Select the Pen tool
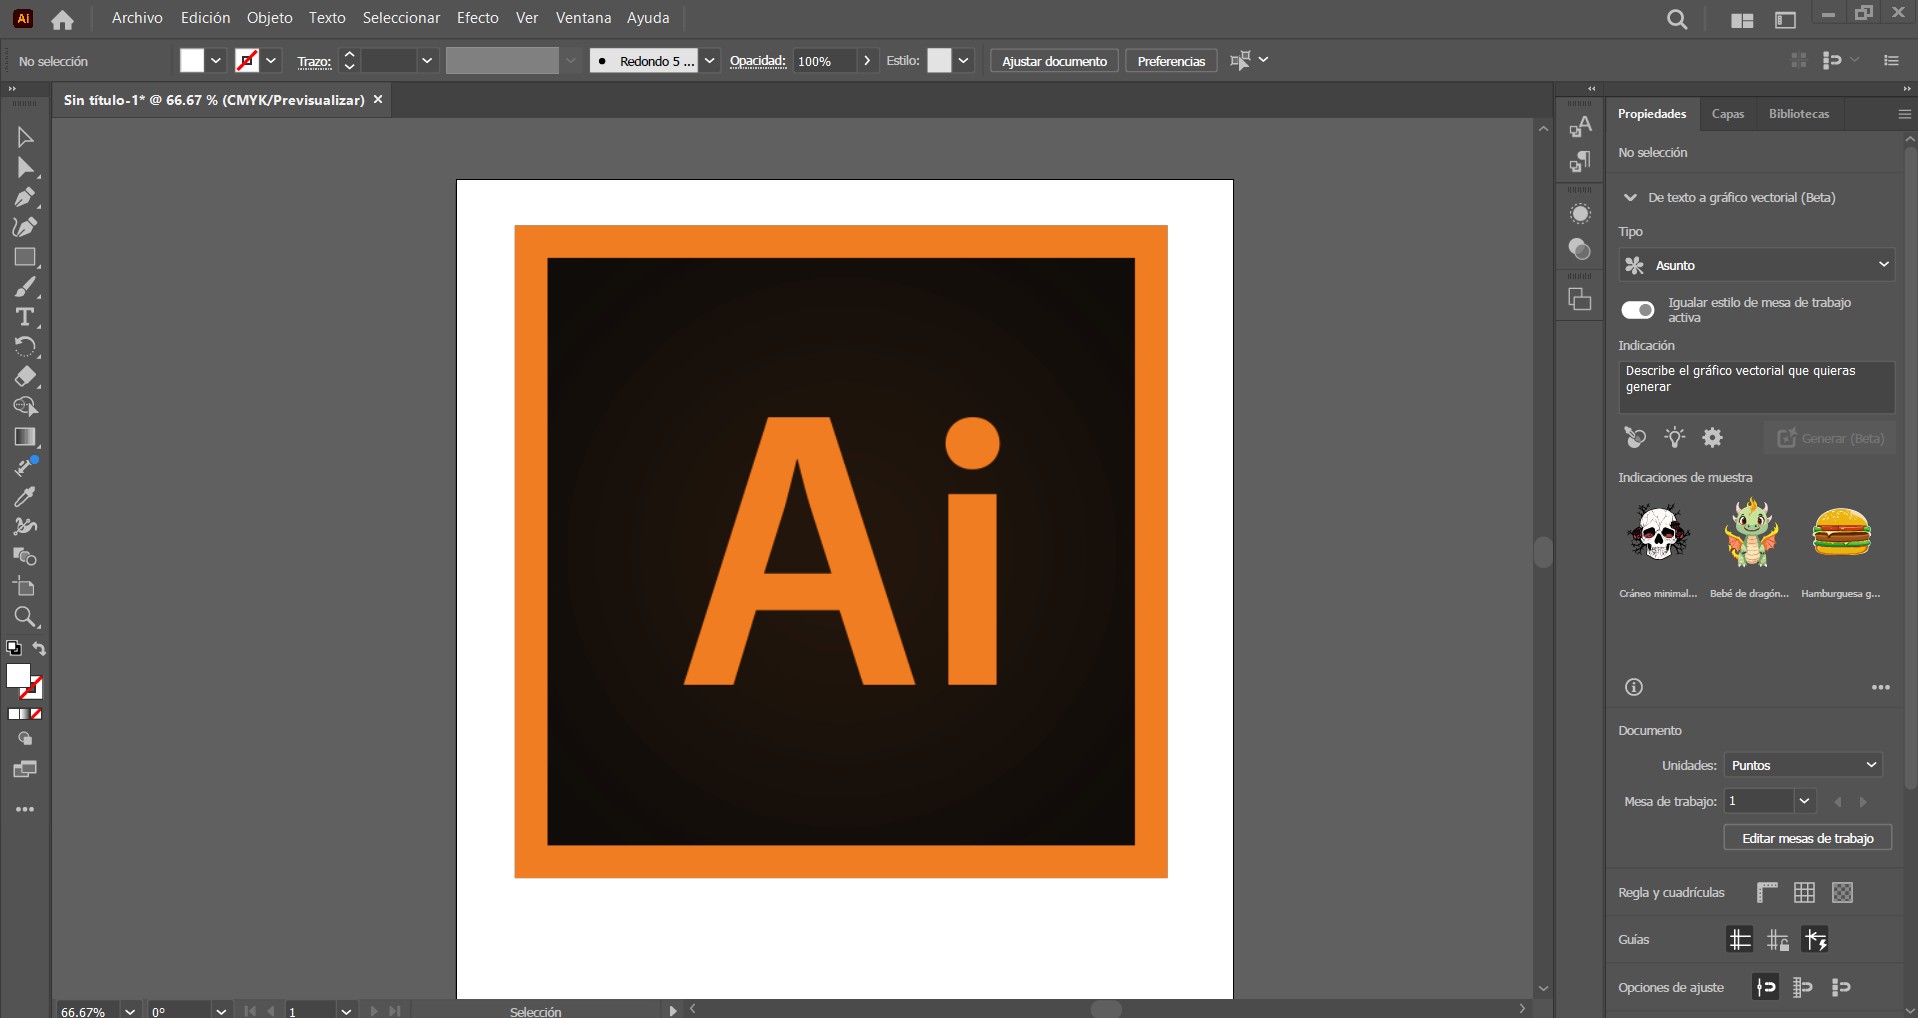This screenshot has height=1018, width=1918. (x=25, y=197)
